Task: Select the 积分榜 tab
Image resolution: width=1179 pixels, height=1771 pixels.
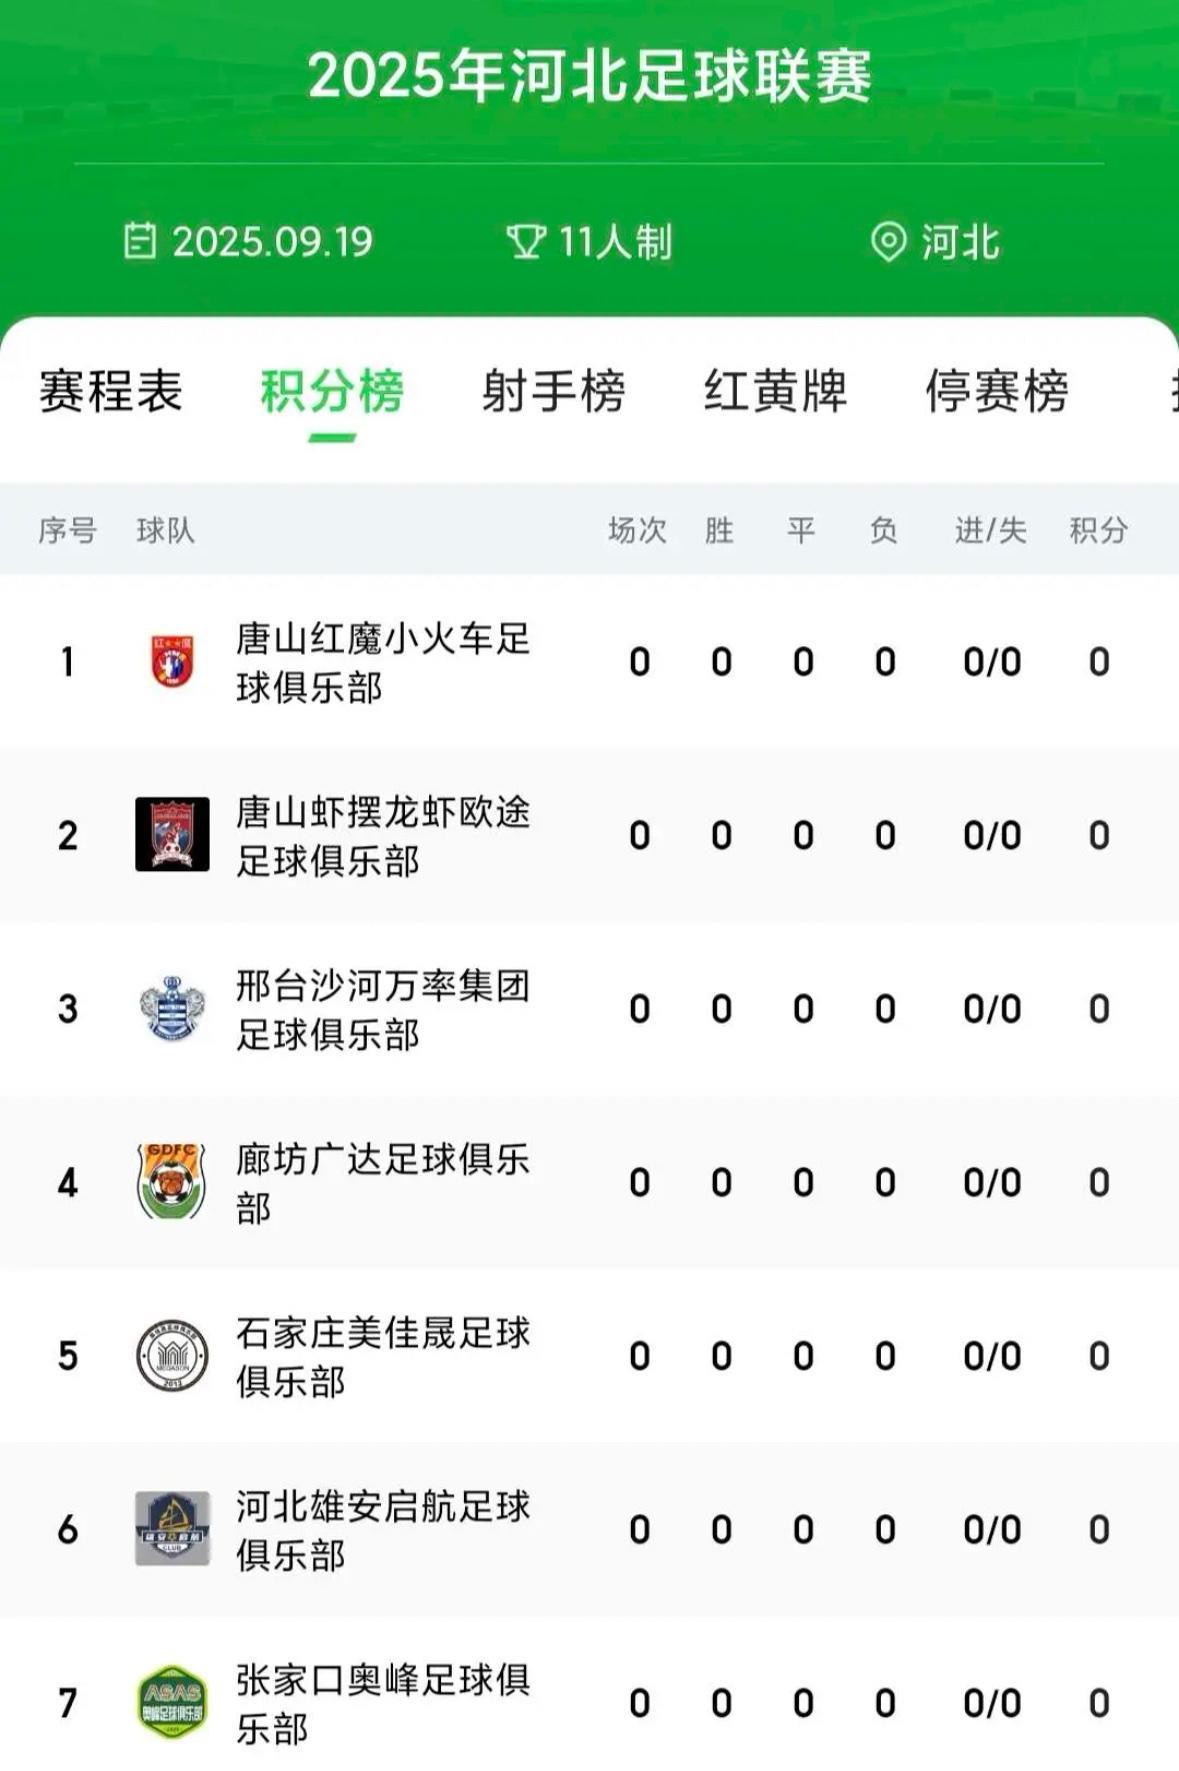Action: [x=332, y=391]
